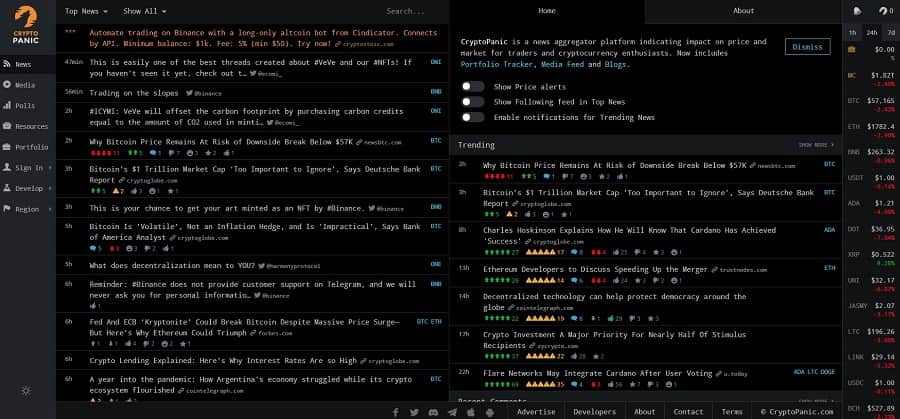Expand the Sign In sidebar menu
The image size is (900, 419).
click(28, 168)
